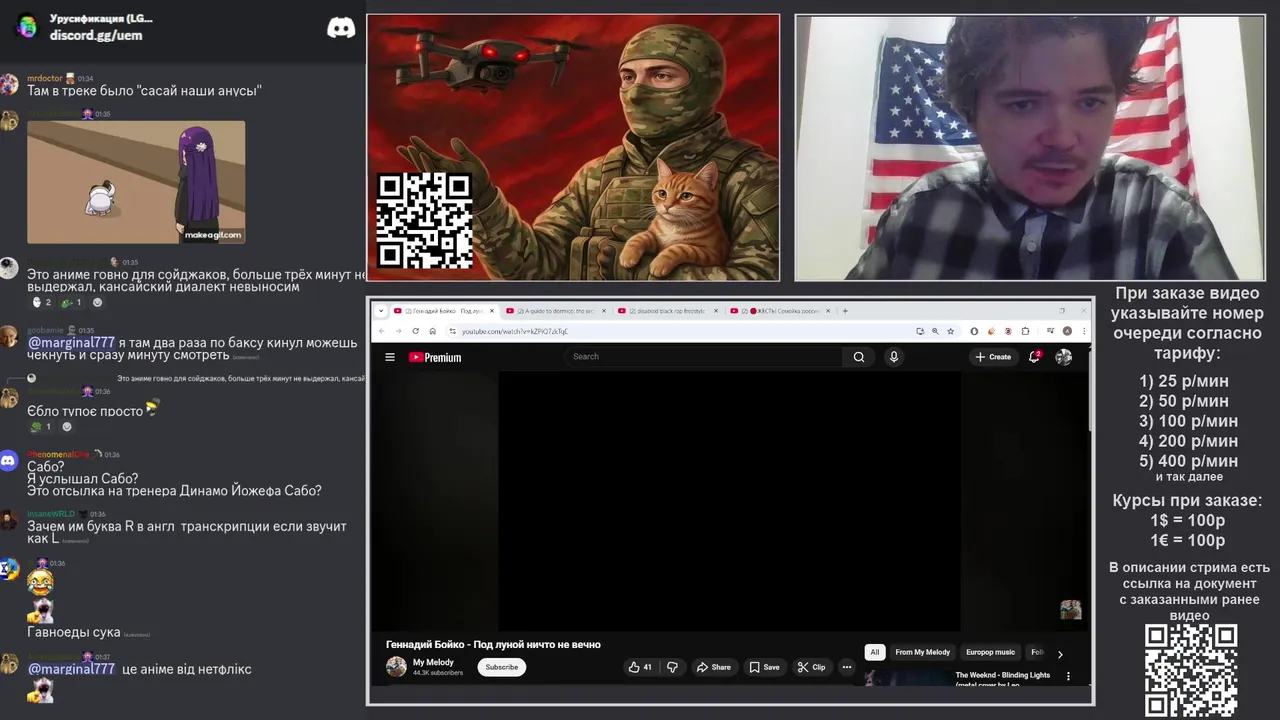Click the discord.gg/uem invite text
The image size is (1280, 720).
pos(96,35)
